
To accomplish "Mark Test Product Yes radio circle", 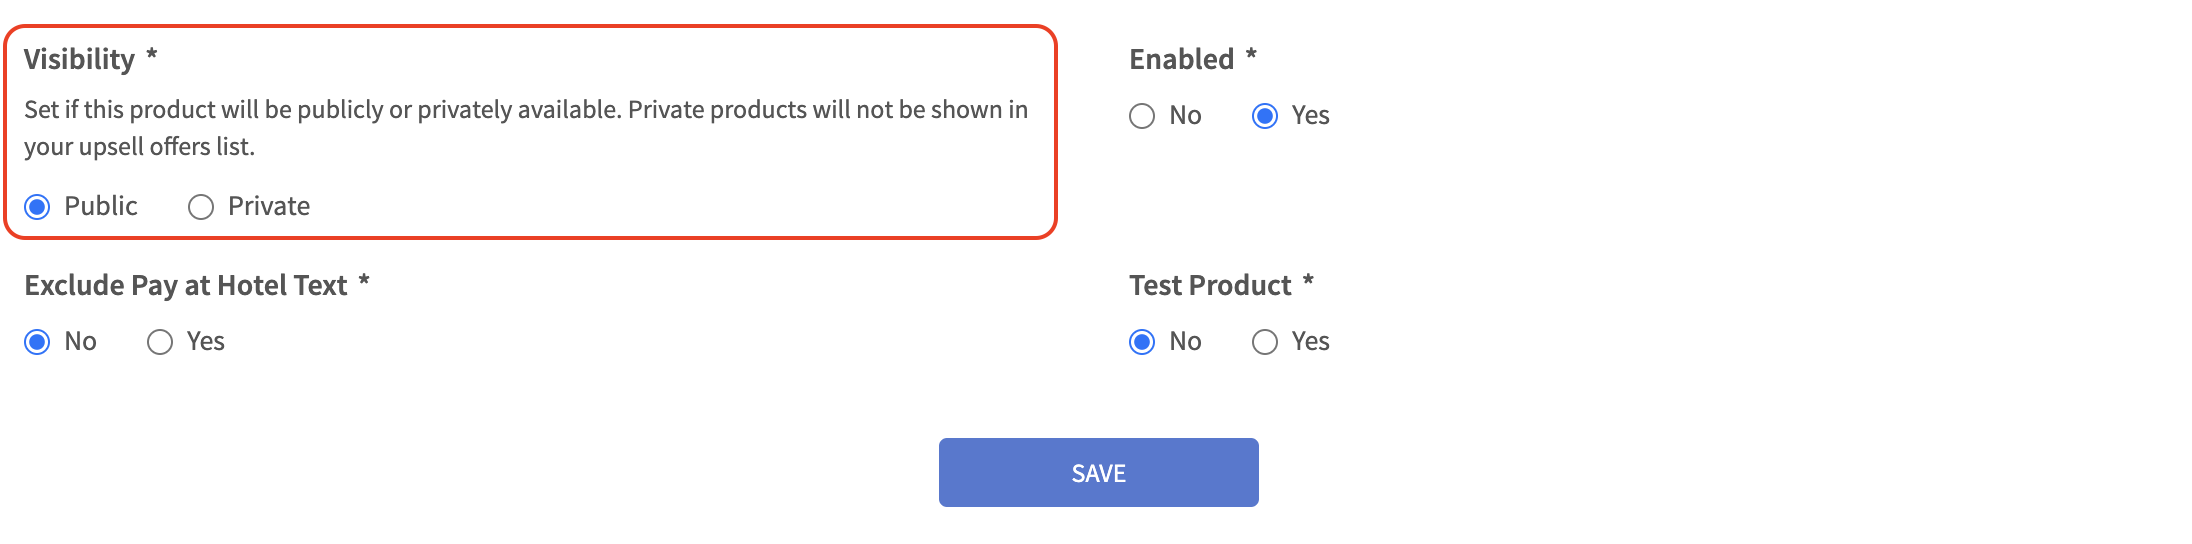I will pyautogui.click(x=1265, y=342).
